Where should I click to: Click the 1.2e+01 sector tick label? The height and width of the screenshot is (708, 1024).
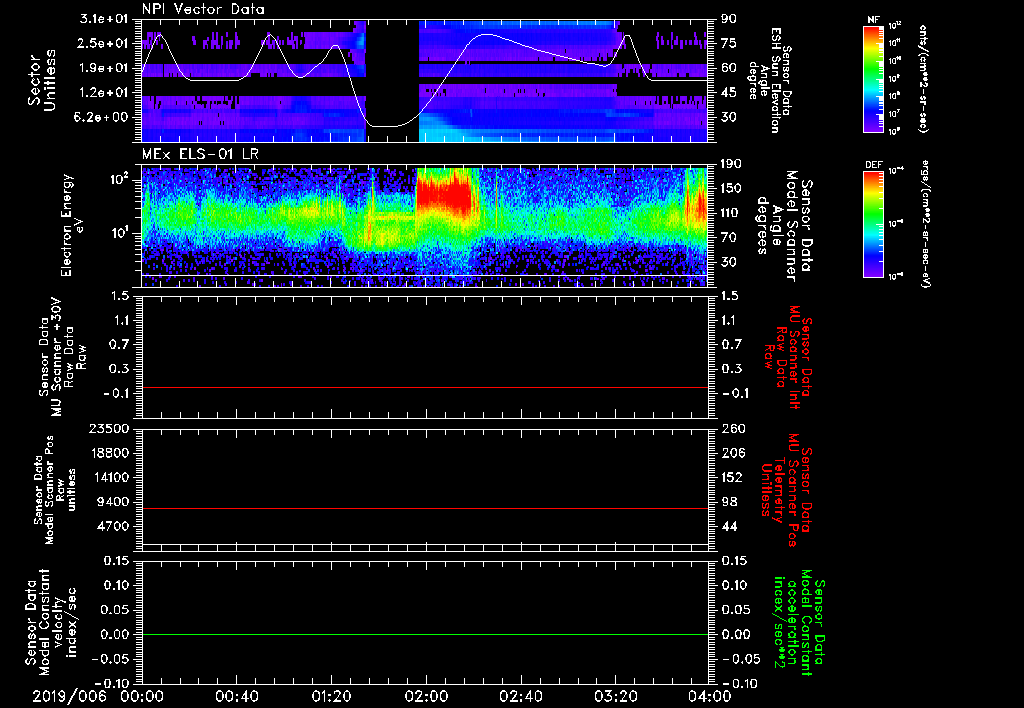click(x=104, y=93)
